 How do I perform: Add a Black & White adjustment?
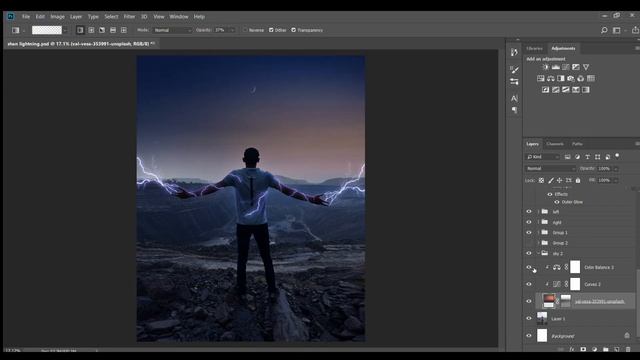pyautogui.click(x=561, y=78)
